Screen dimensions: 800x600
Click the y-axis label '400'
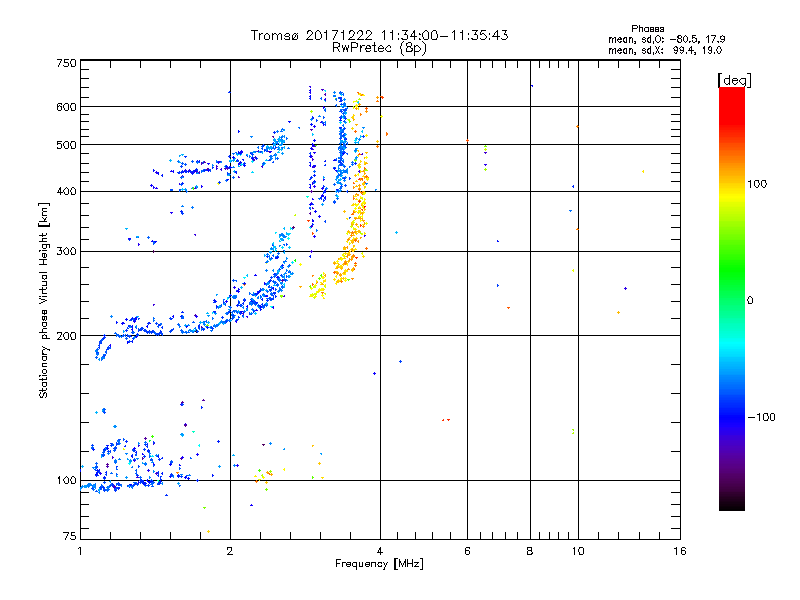coord(66,192)
